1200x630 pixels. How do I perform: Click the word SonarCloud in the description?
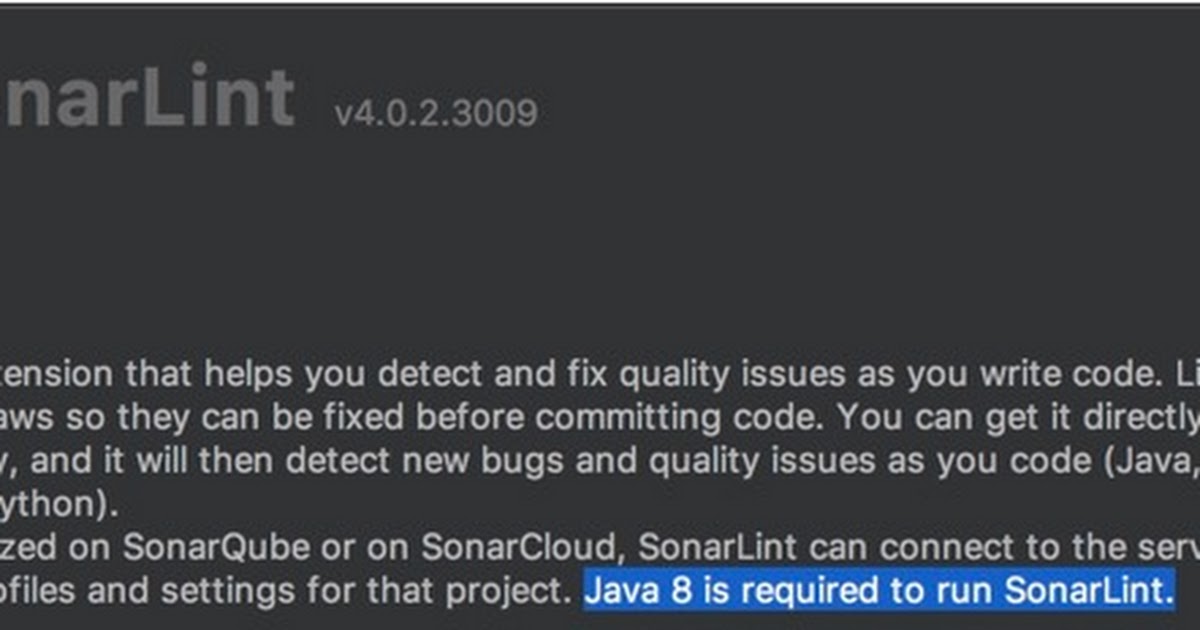pyautogui.click(x=518, y=547)
